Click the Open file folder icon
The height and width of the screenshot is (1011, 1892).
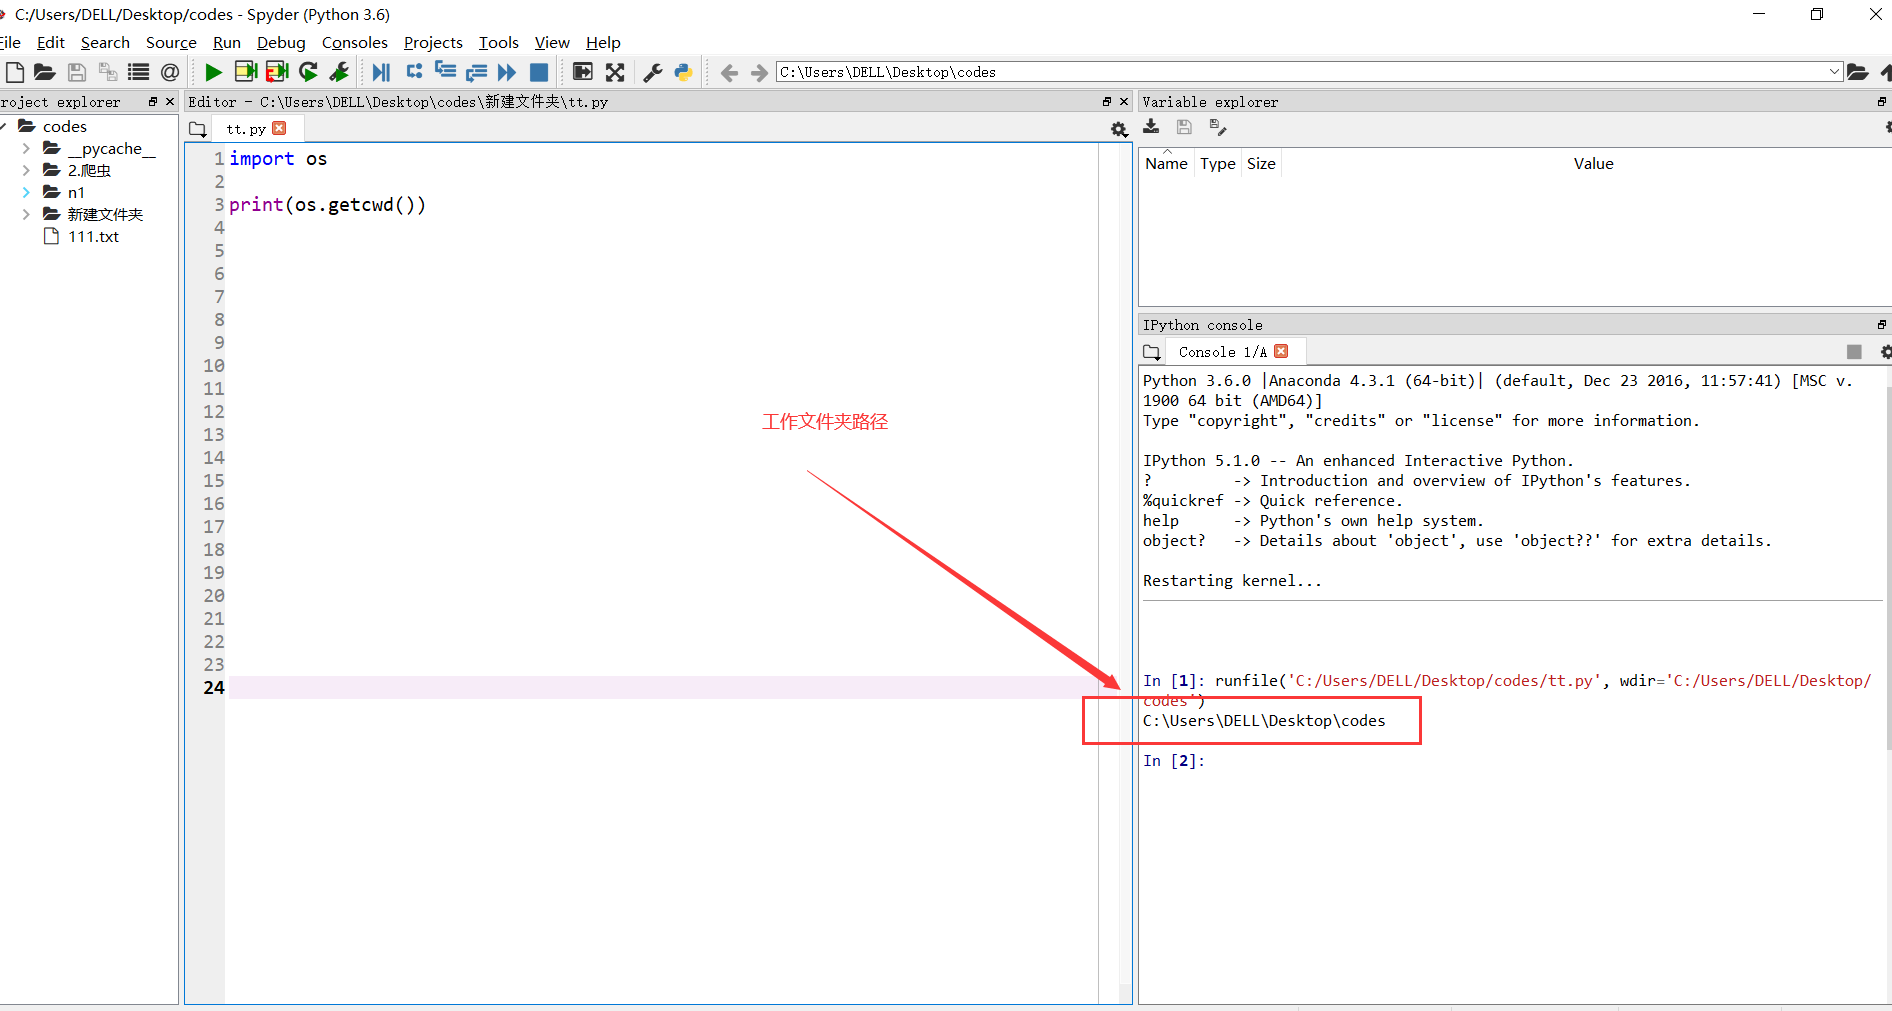(44, 72)
